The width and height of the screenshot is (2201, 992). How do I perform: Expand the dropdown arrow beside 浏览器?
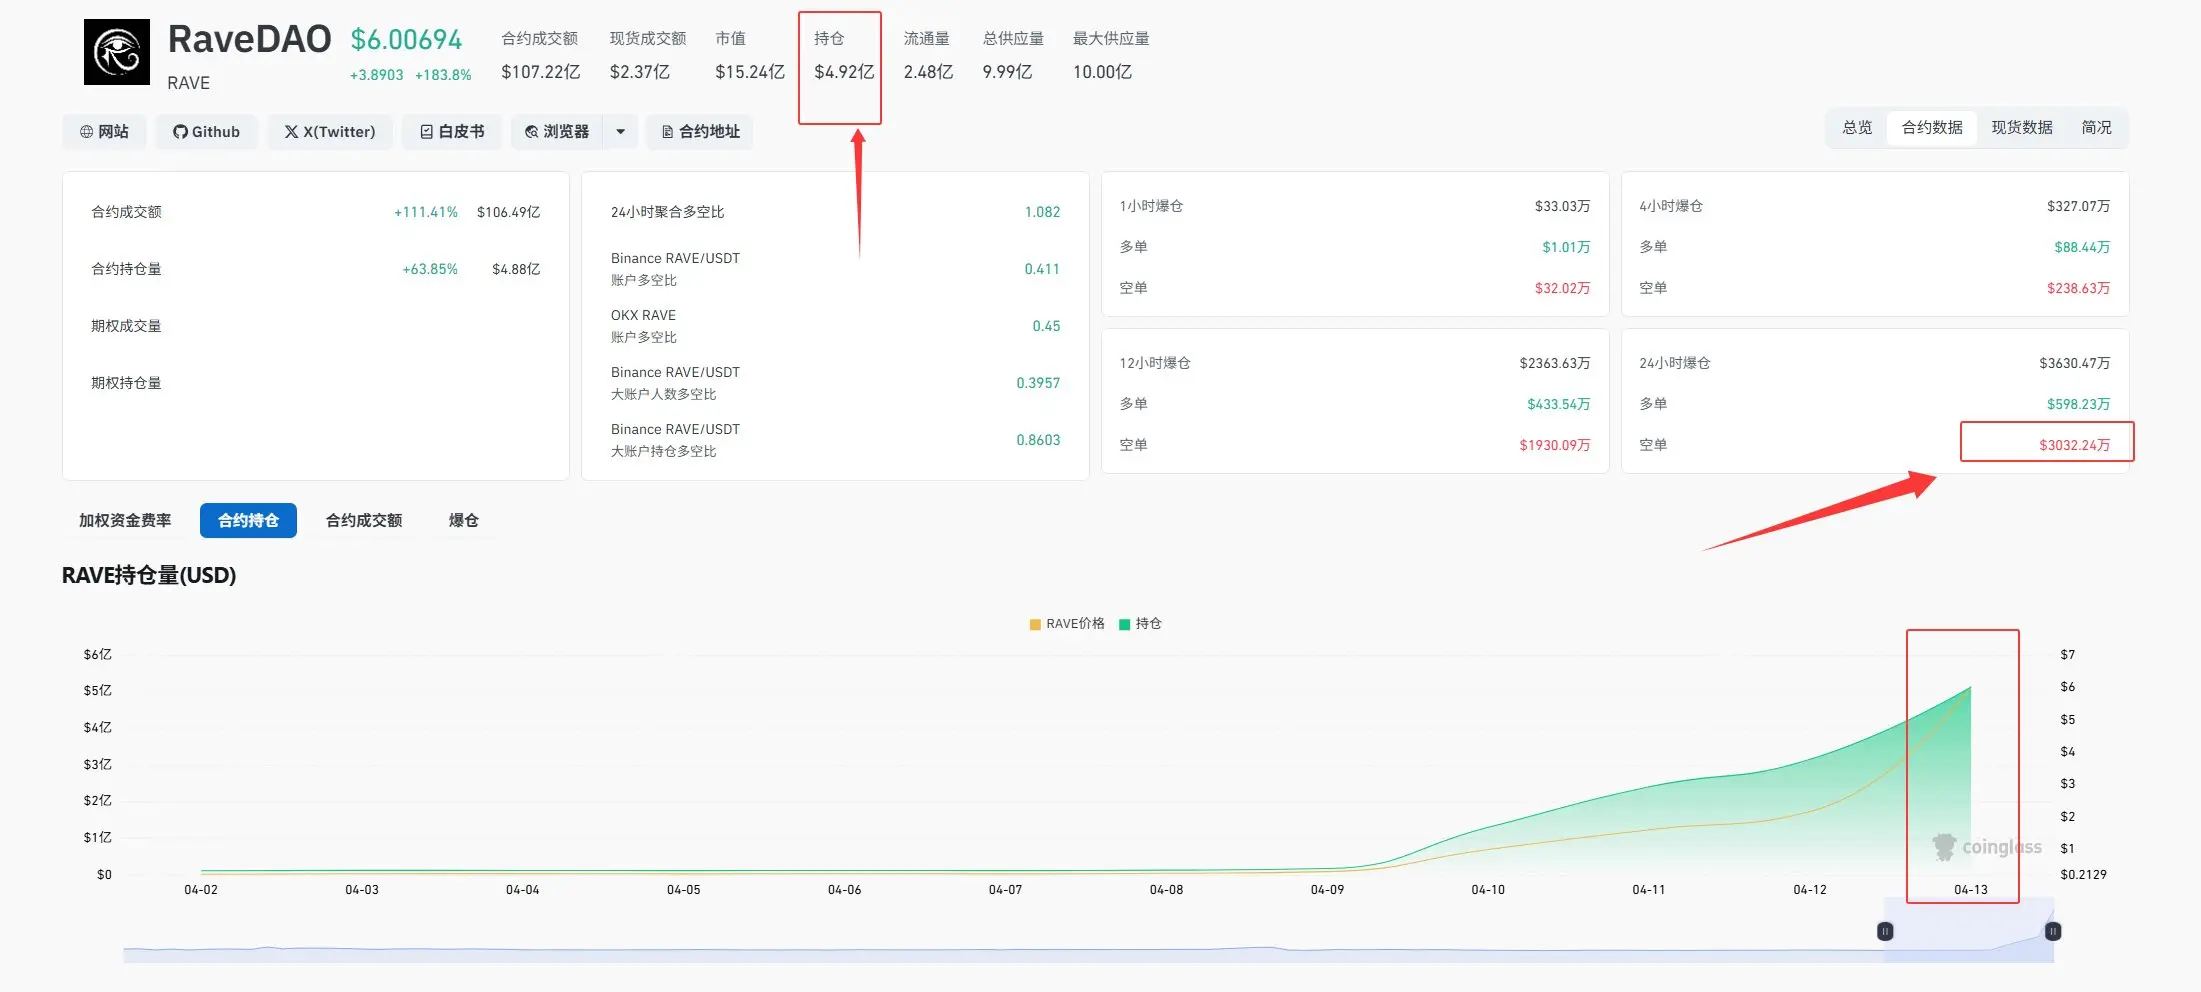[620, 132]
